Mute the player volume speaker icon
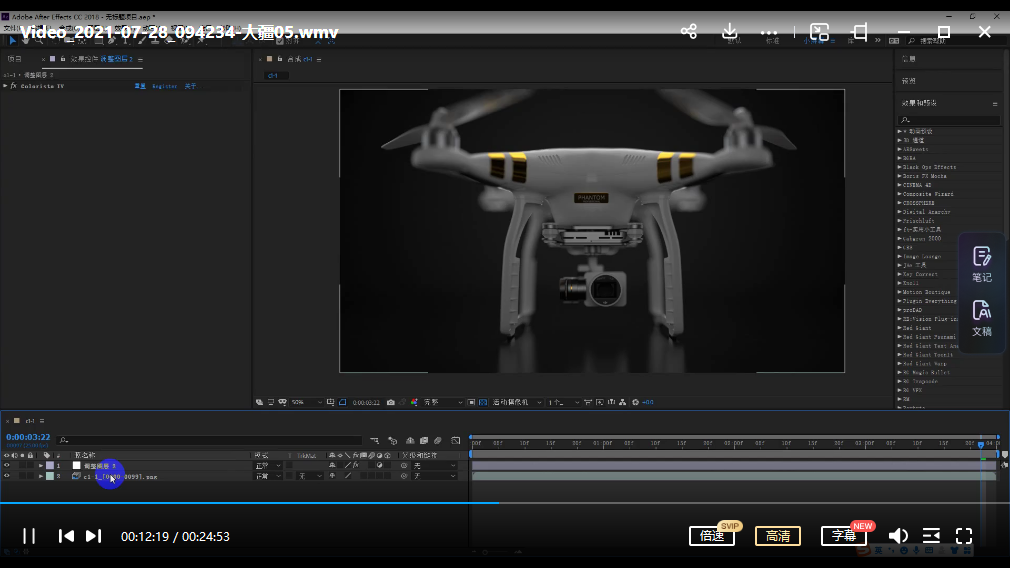This screenshot has height=568, width=1010. point(898,536)
